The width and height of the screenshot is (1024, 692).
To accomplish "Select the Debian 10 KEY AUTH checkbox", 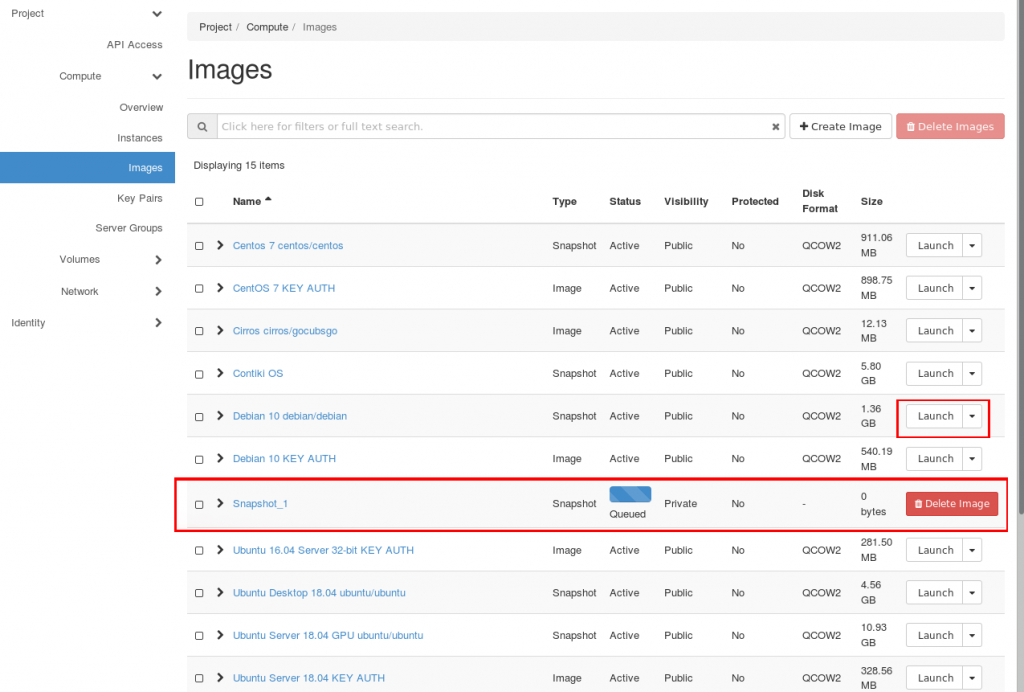I will (x=199, y=460).
